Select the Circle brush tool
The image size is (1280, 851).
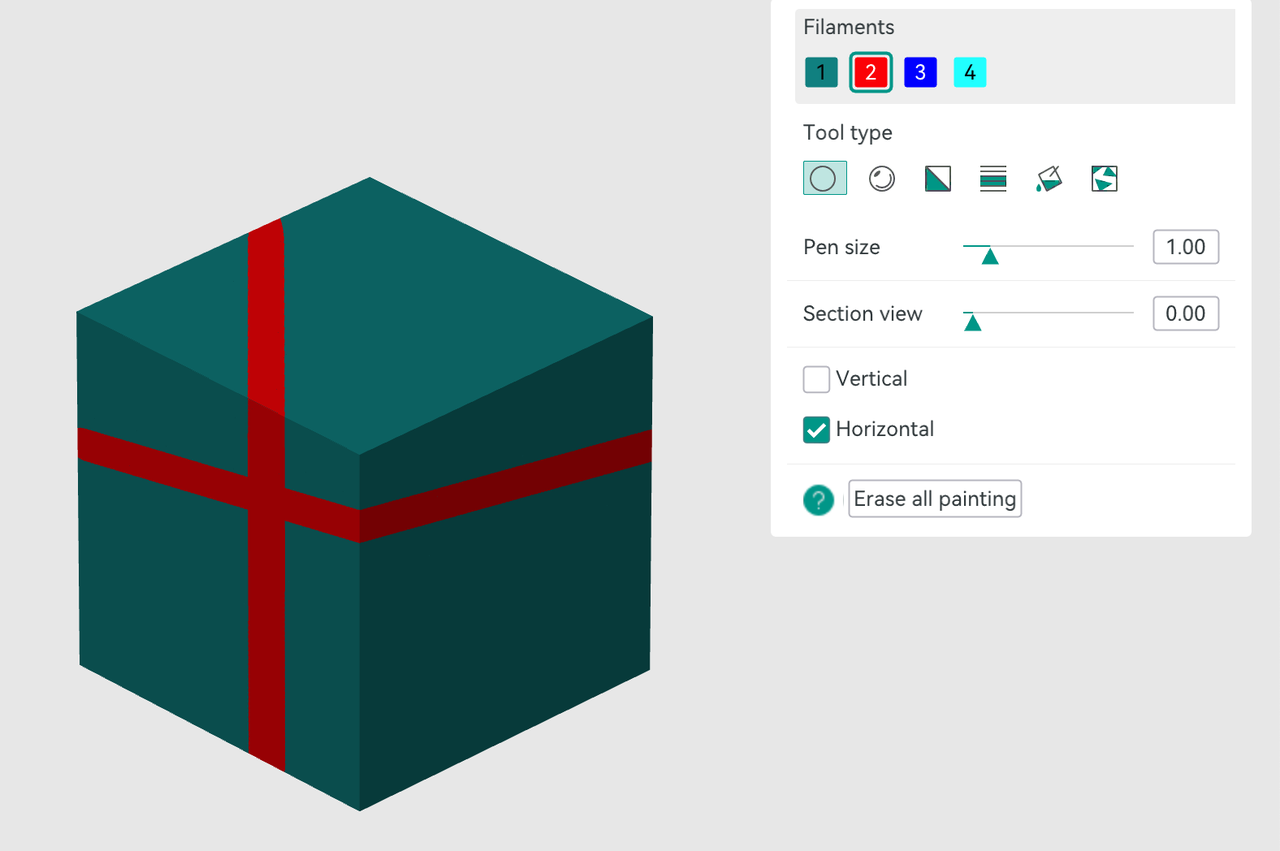point(825,178)
